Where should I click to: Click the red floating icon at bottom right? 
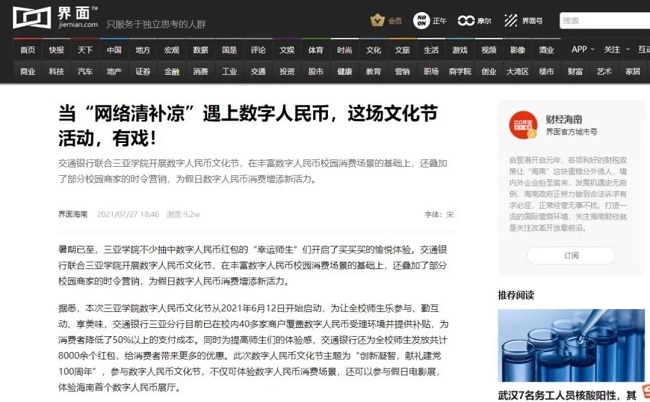[x=646, y=392]
